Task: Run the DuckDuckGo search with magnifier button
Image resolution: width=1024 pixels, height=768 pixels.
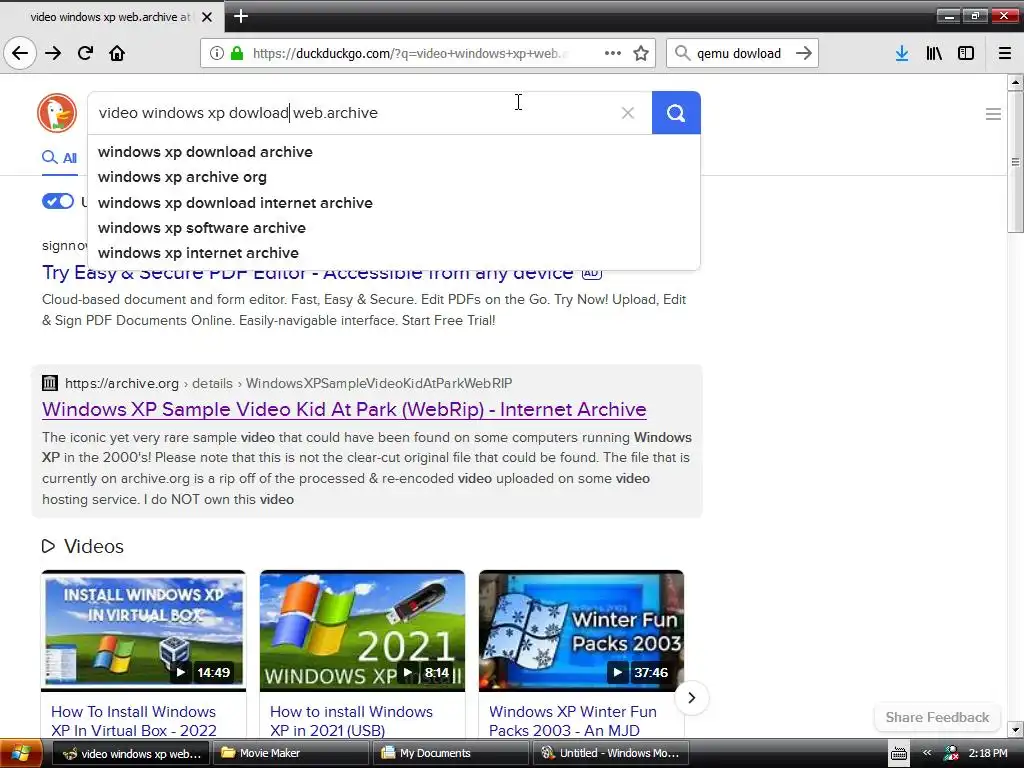Action: (x=676, y=113)
